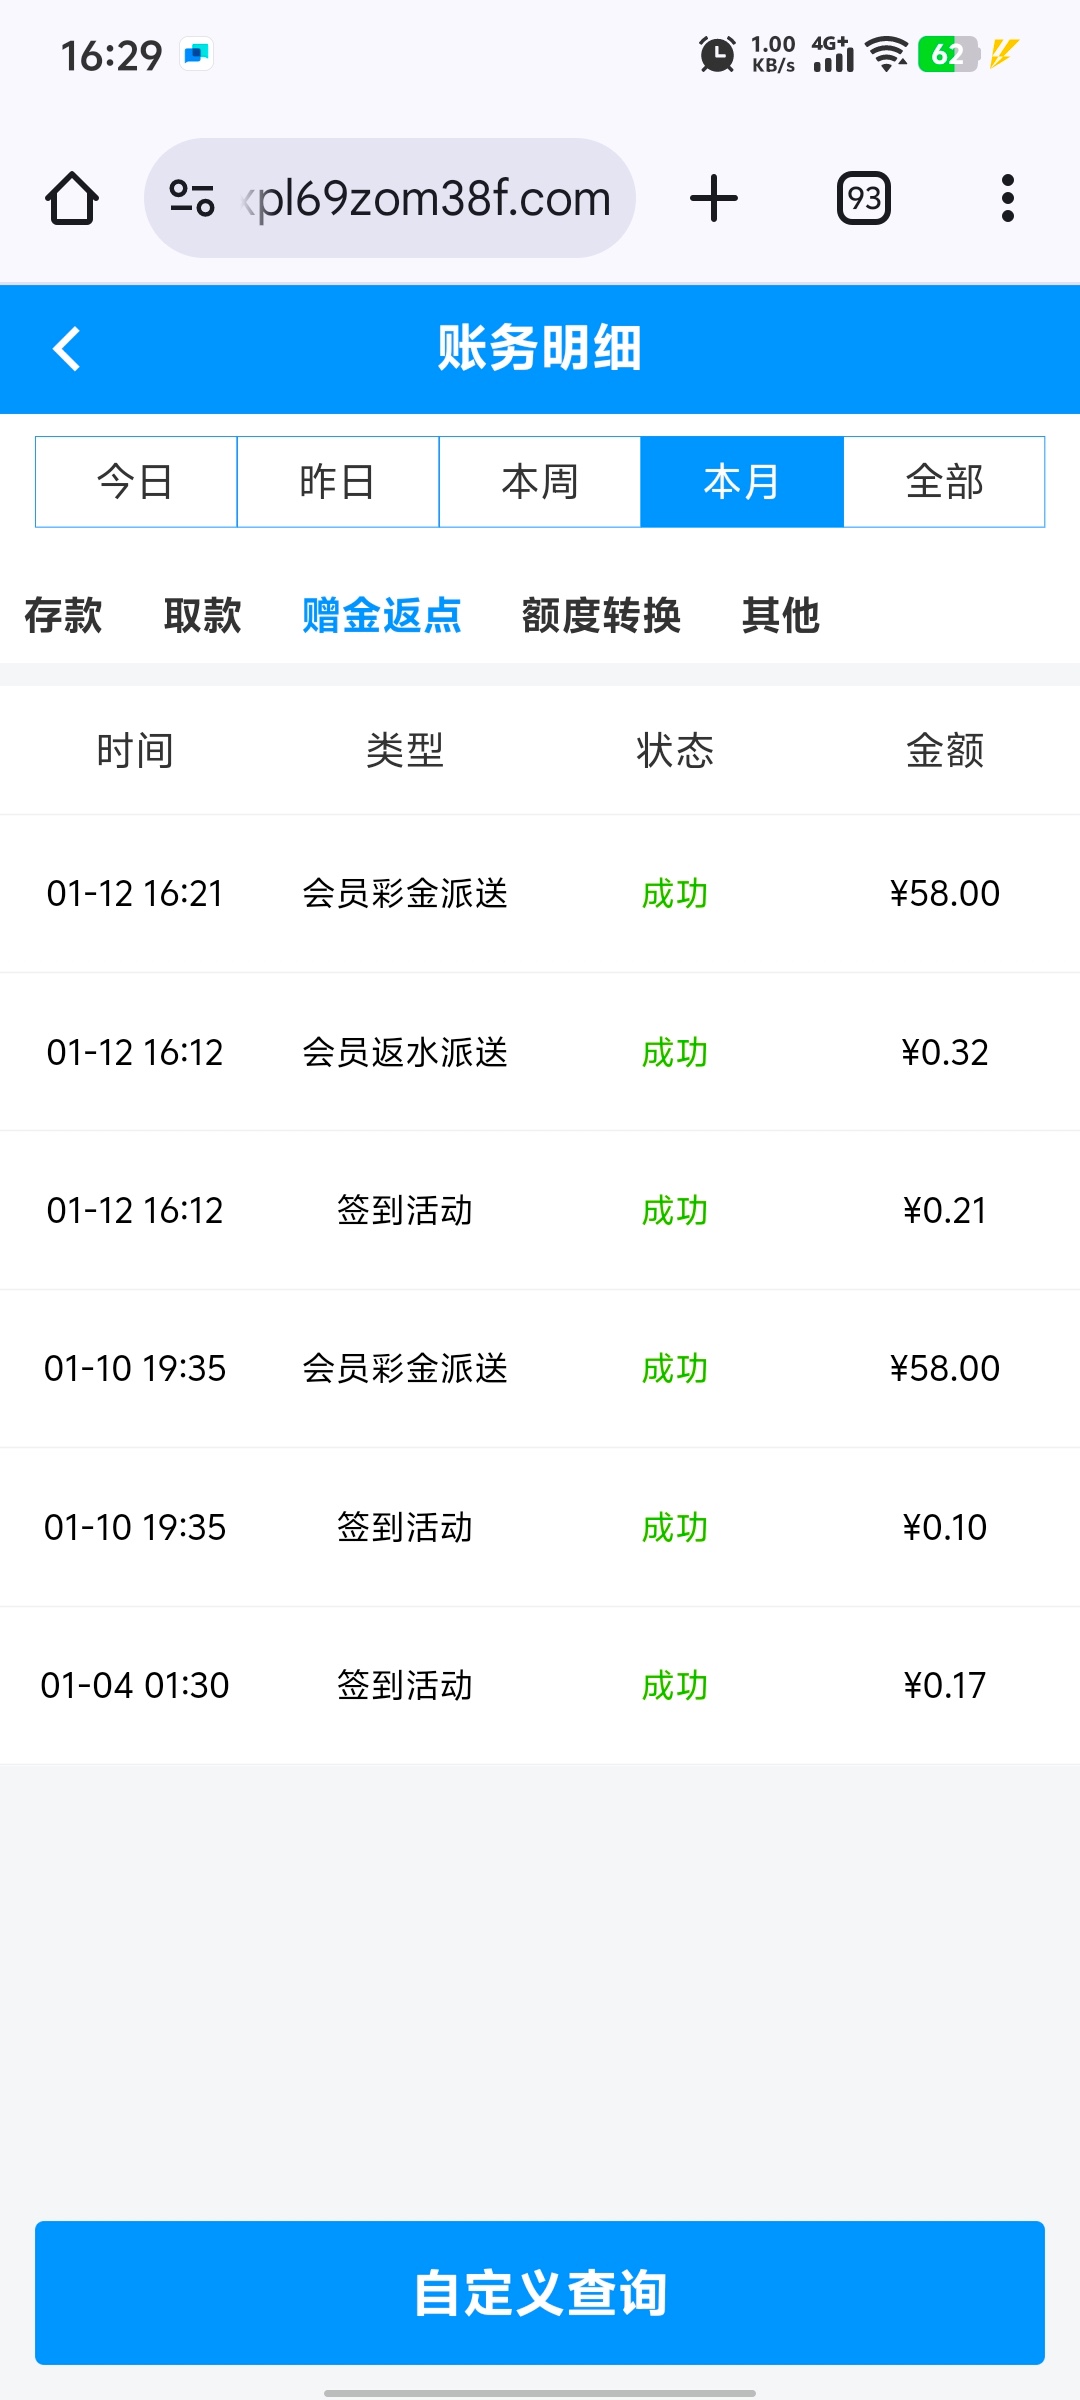Tap the alarm icon in status bar

pyautogui.click(x=716, y=54)
